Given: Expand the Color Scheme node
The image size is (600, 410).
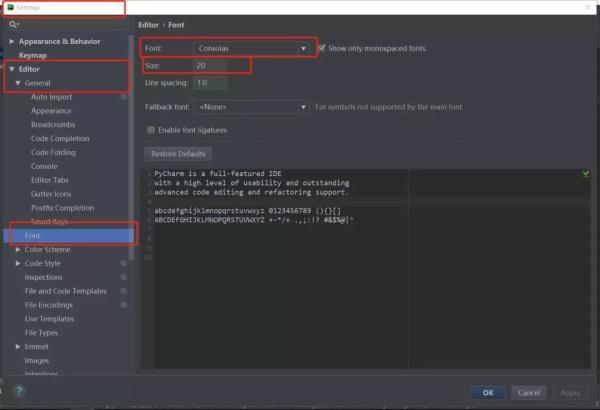Looking at the screenshot, I should (18, 250).
